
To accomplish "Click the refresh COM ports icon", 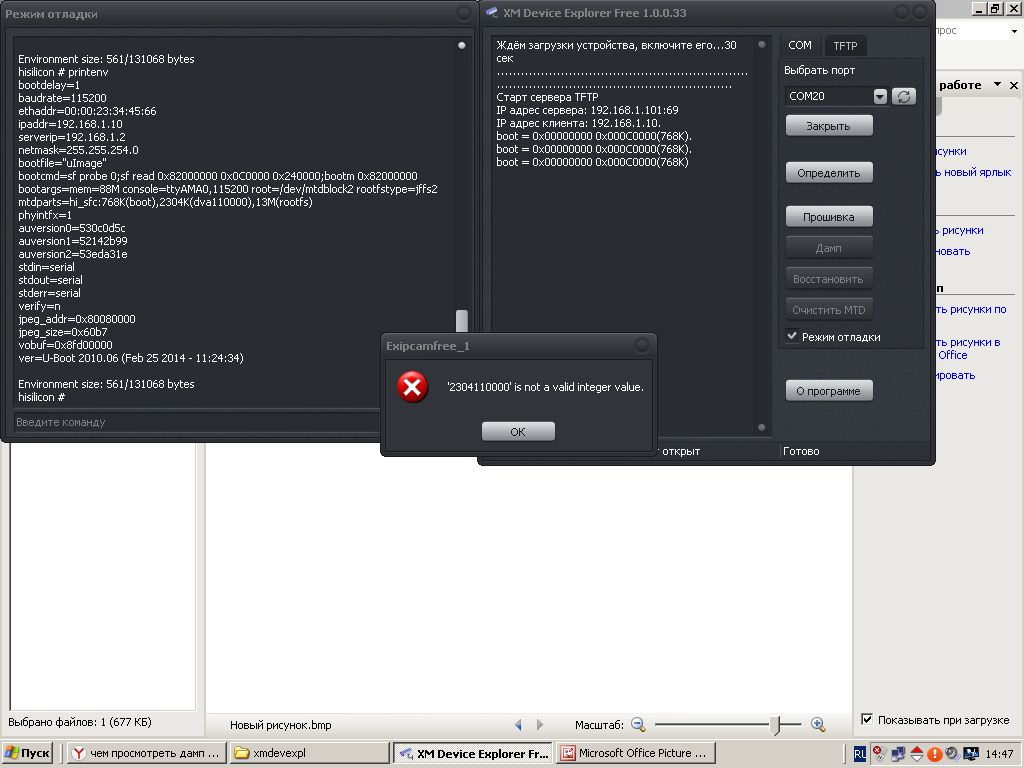I will 903,96.
